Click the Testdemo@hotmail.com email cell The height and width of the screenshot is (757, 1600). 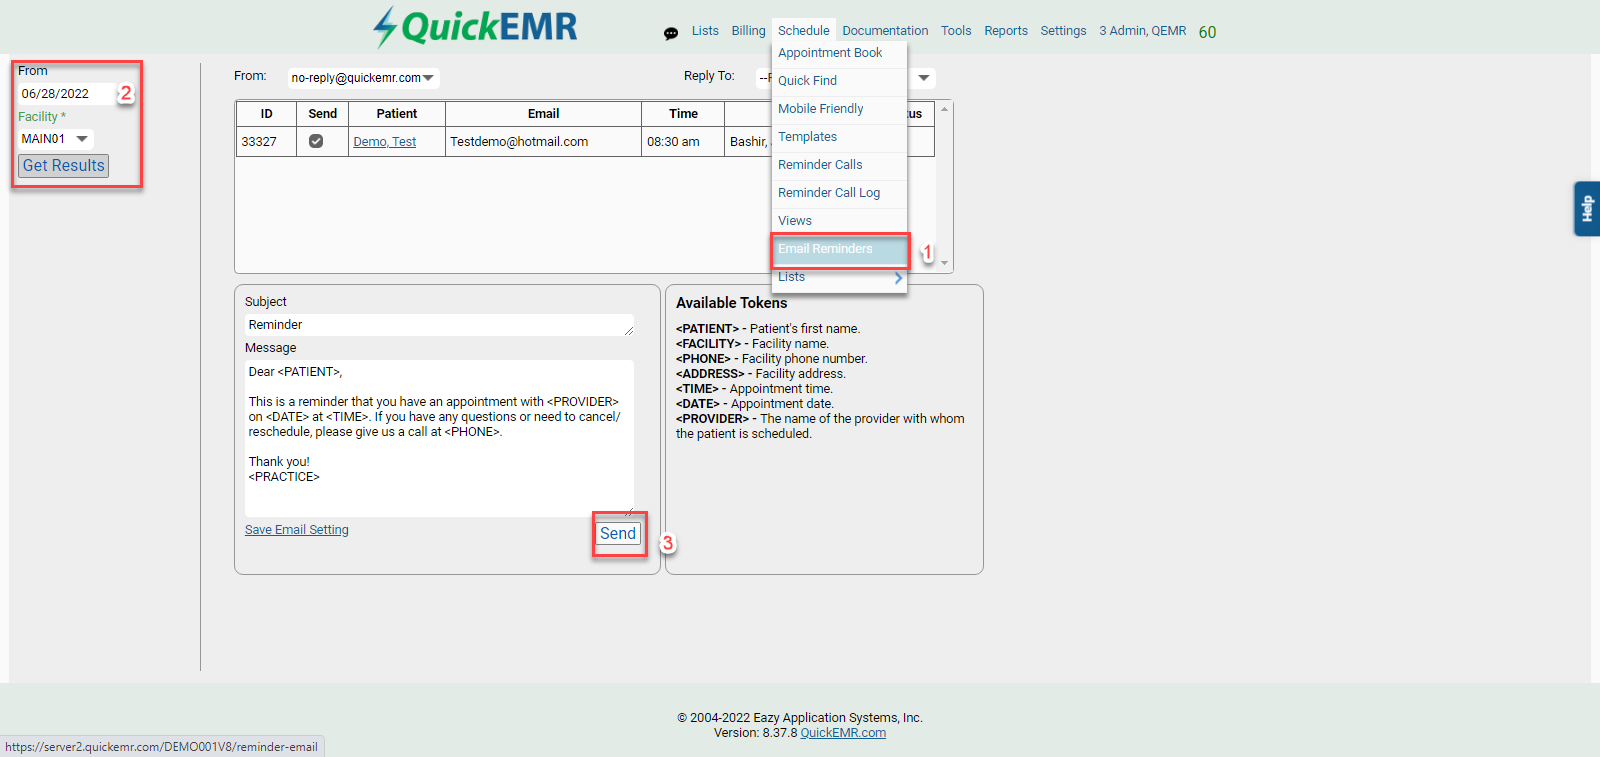[543, 142]
